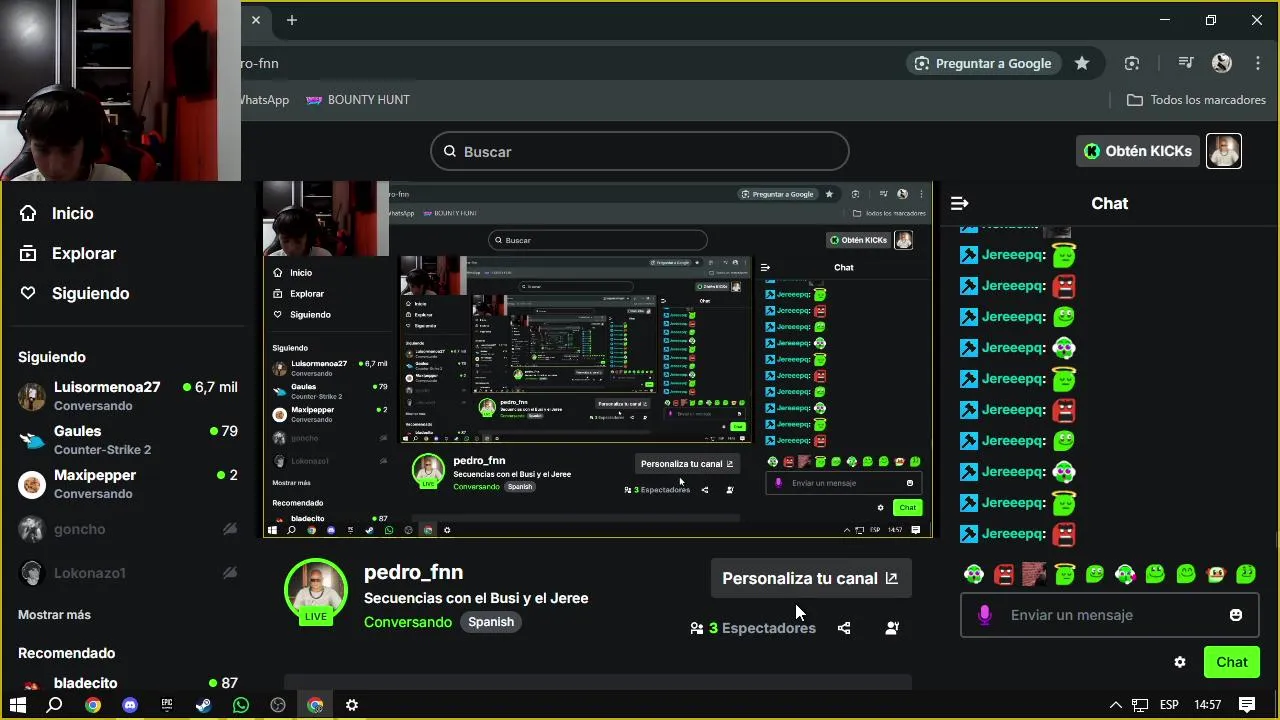1280x720 pixels.
Task: Expand followed list with Mostrar más
Action: click(54, 615)
